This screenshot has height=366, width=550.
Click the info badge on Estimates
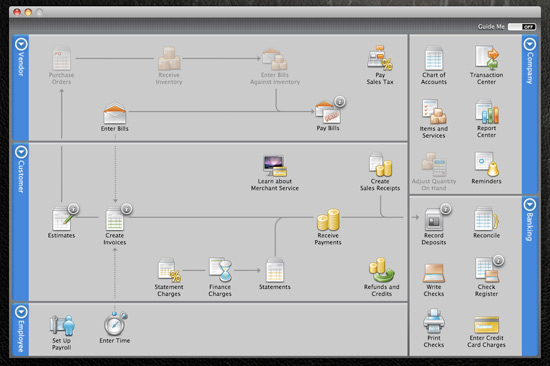click(x=73, y=209)
